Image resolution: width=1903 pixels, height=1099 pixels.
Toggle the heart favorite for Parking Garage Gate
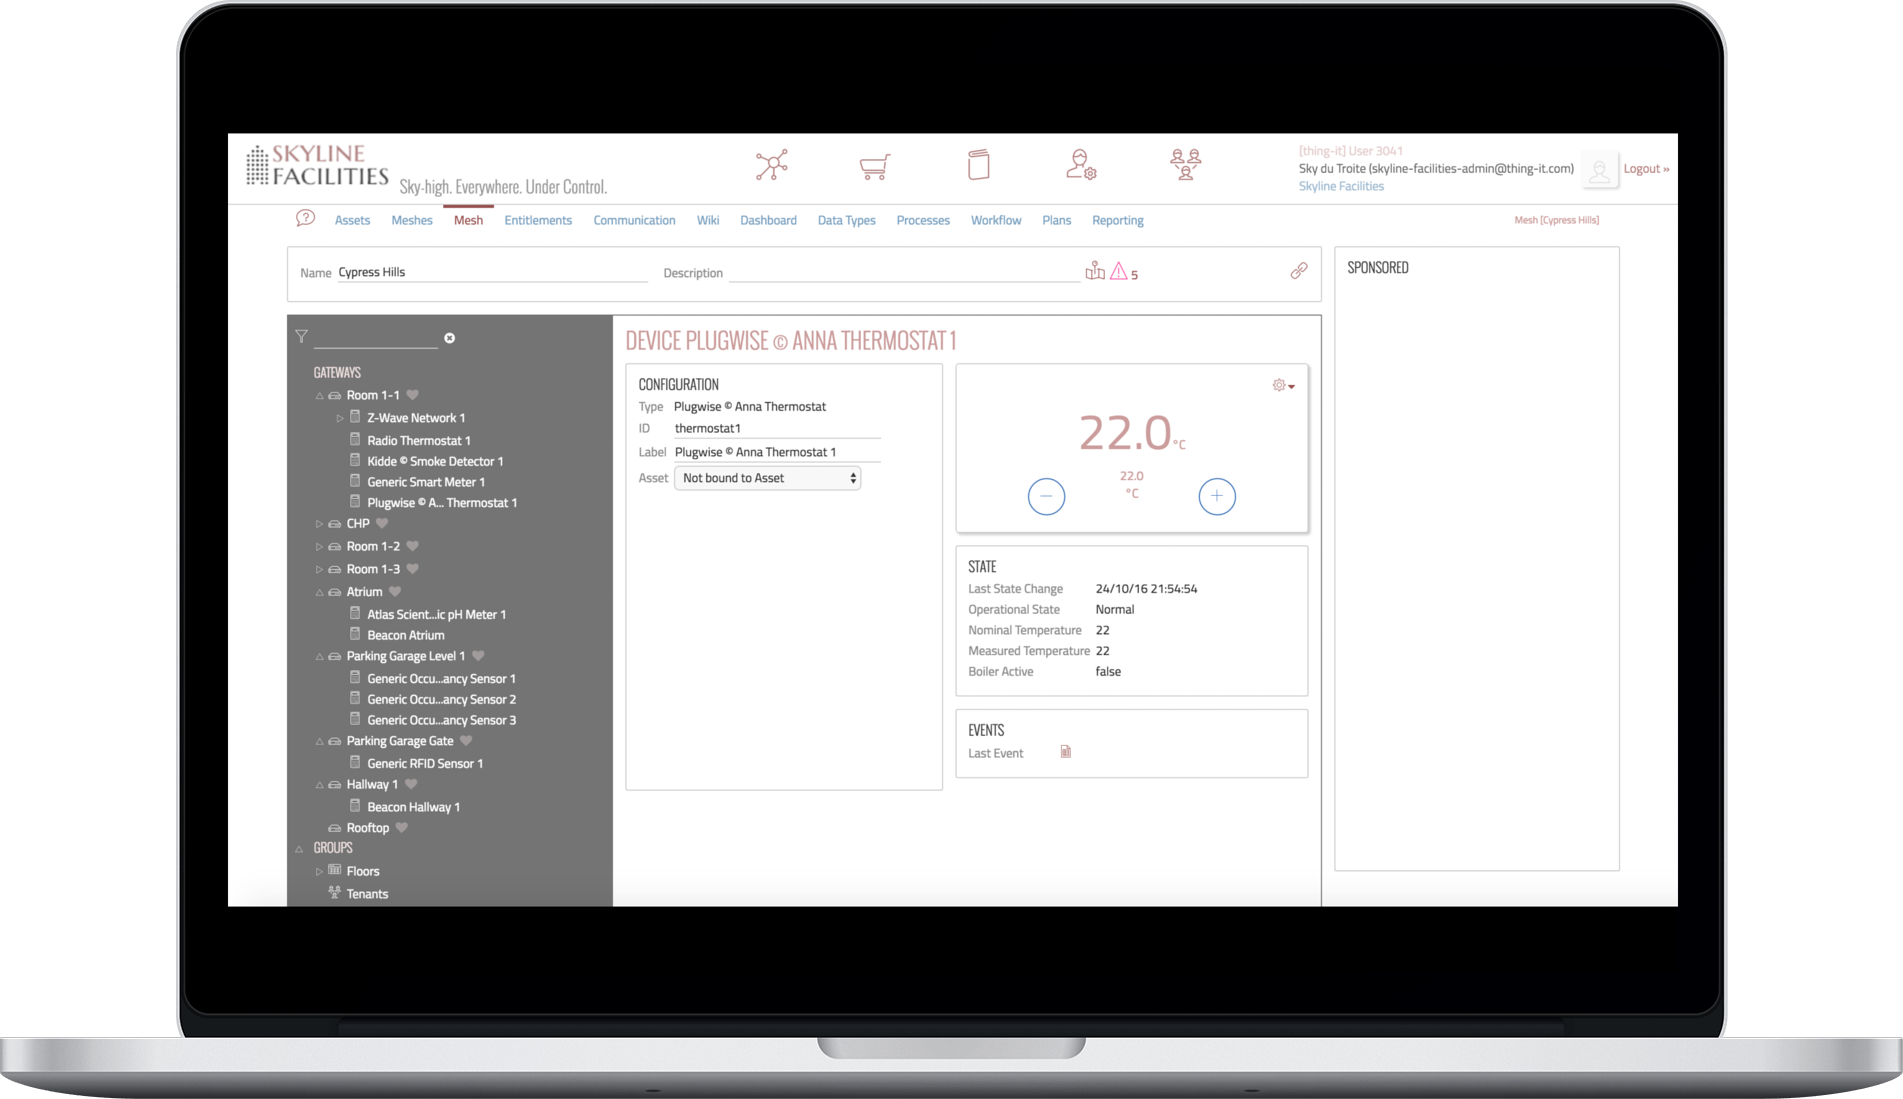coord(466,741)
